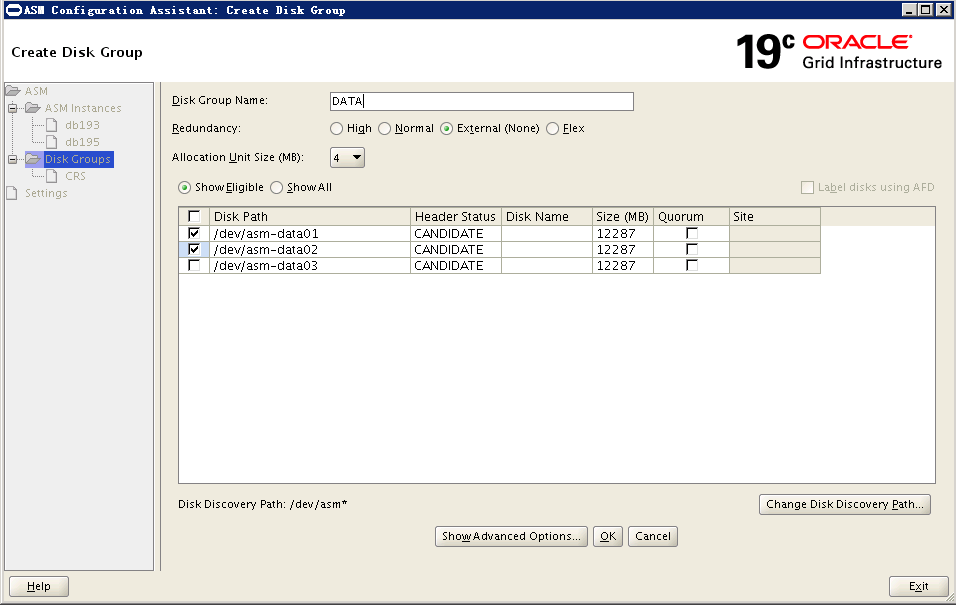
Task: Click the Site column header
Action: click(774, 217)
